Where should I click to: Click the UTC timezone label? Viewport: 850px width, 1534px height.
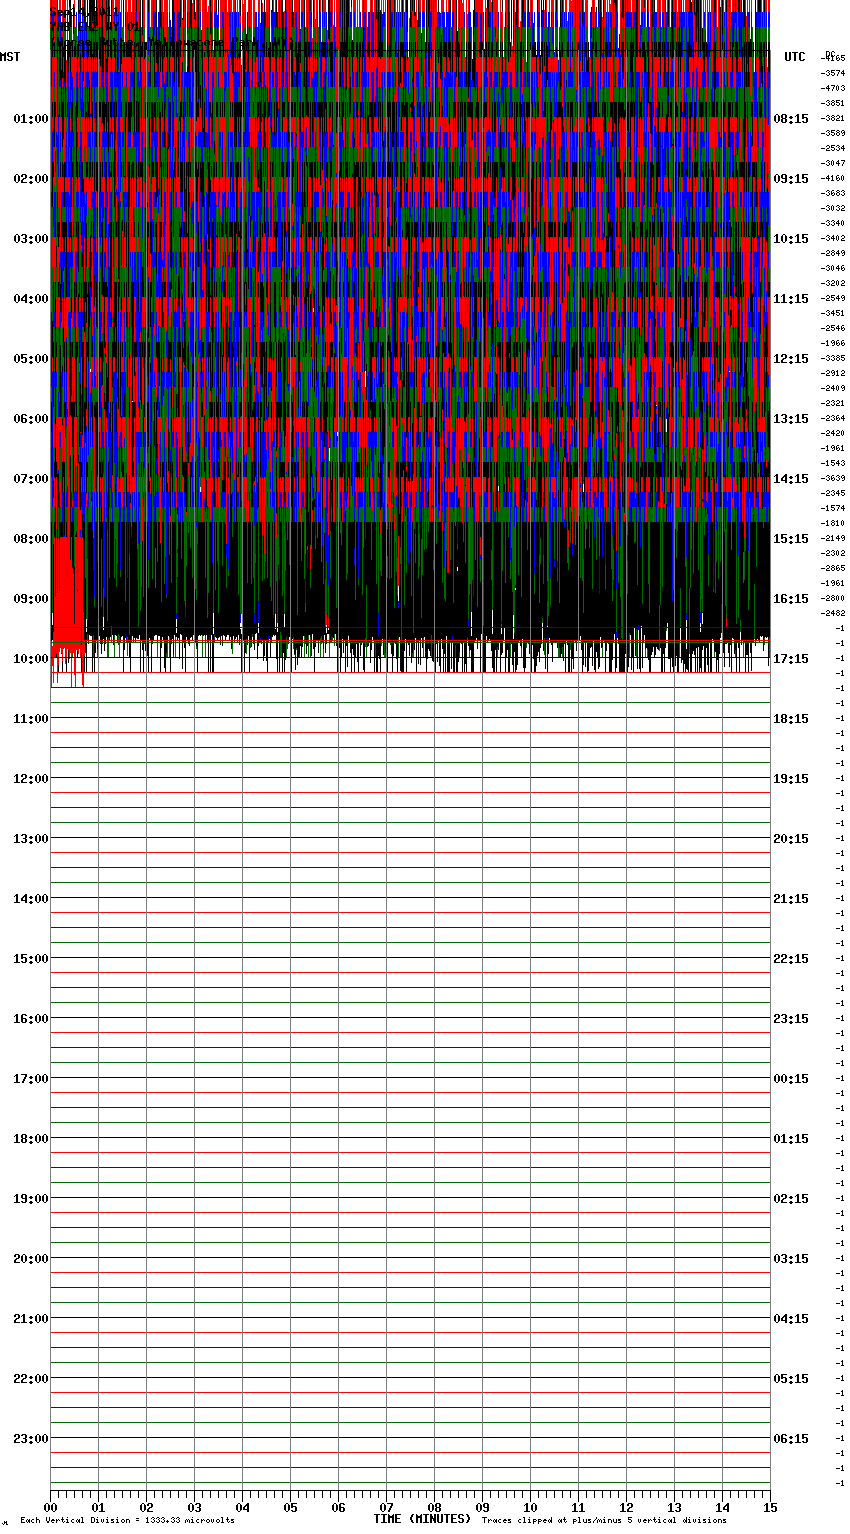point(795,58)
